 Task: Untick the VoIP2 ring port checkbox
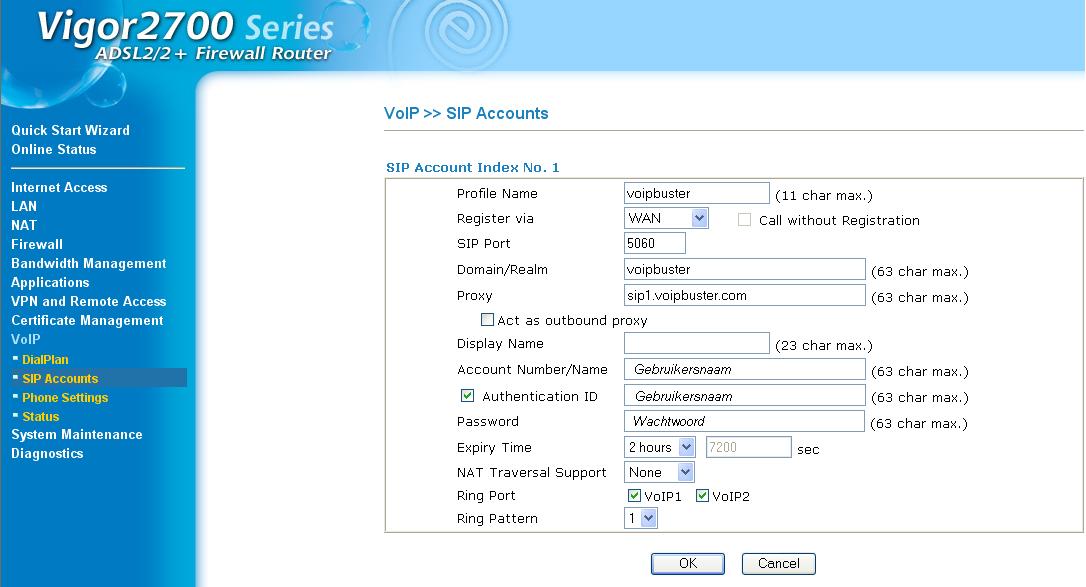(702, 496)
